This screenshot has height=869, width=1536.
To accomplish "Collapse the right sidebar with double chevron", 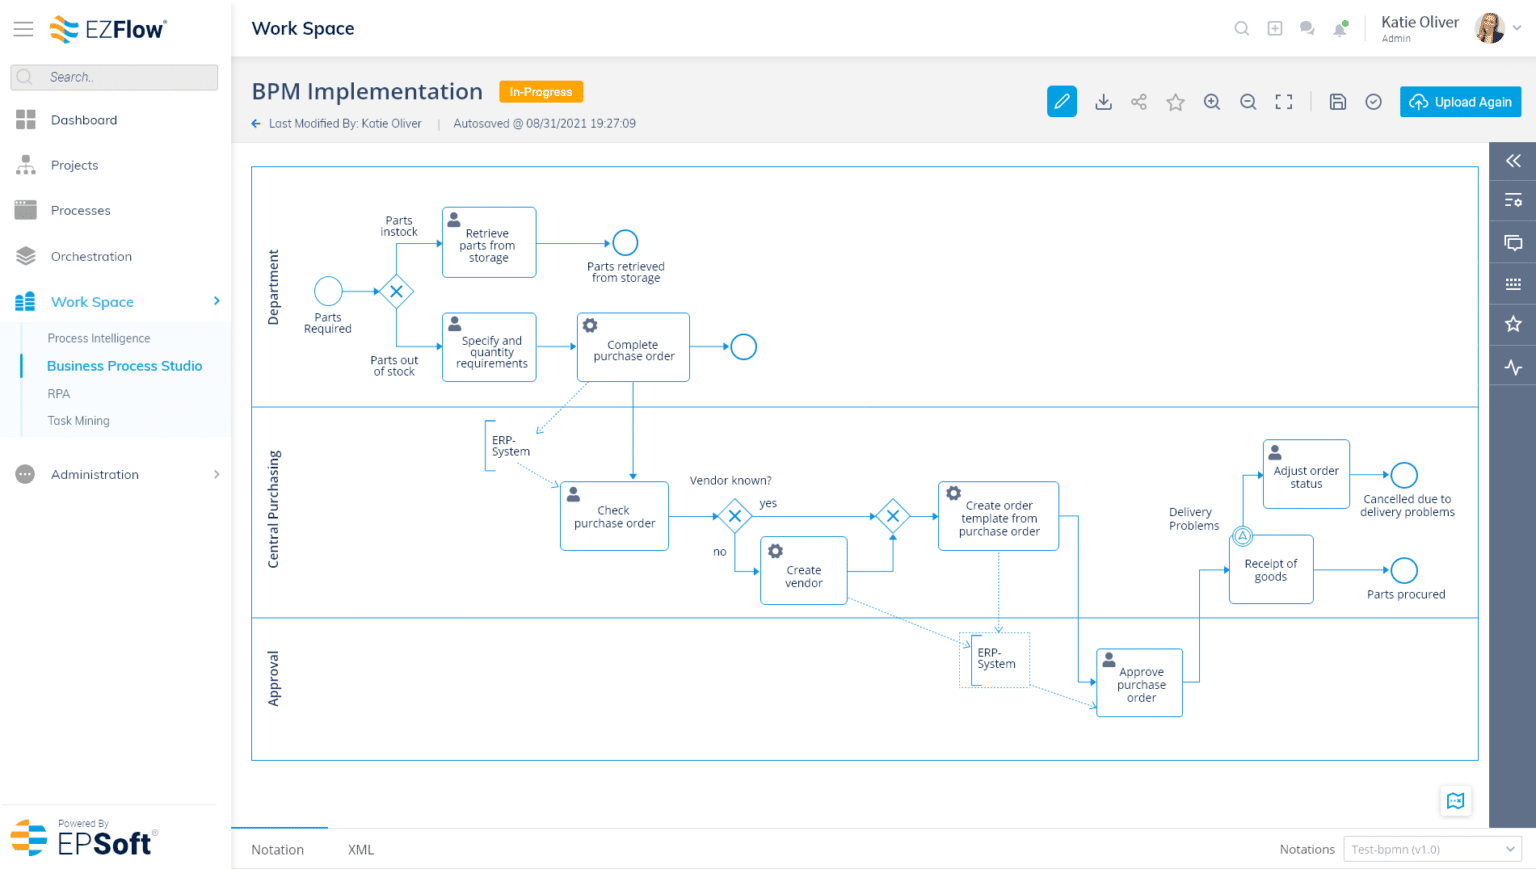I will 1512,160.
